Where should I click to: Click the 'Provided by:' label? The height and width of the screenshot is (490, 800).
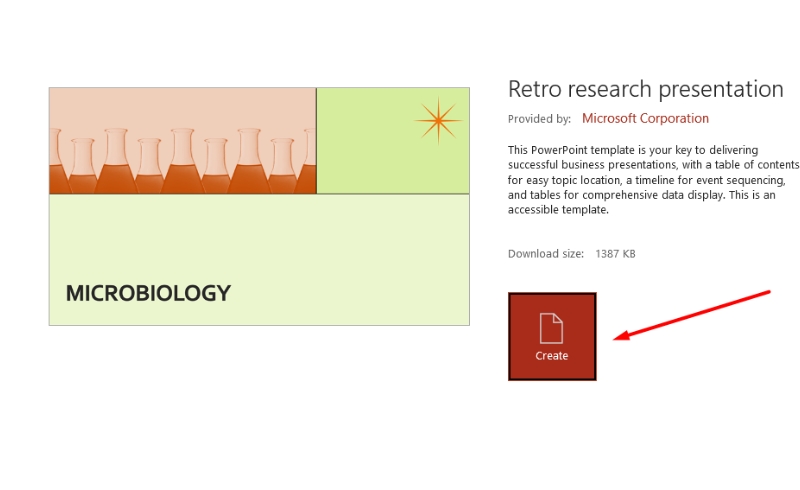[539, 119]
